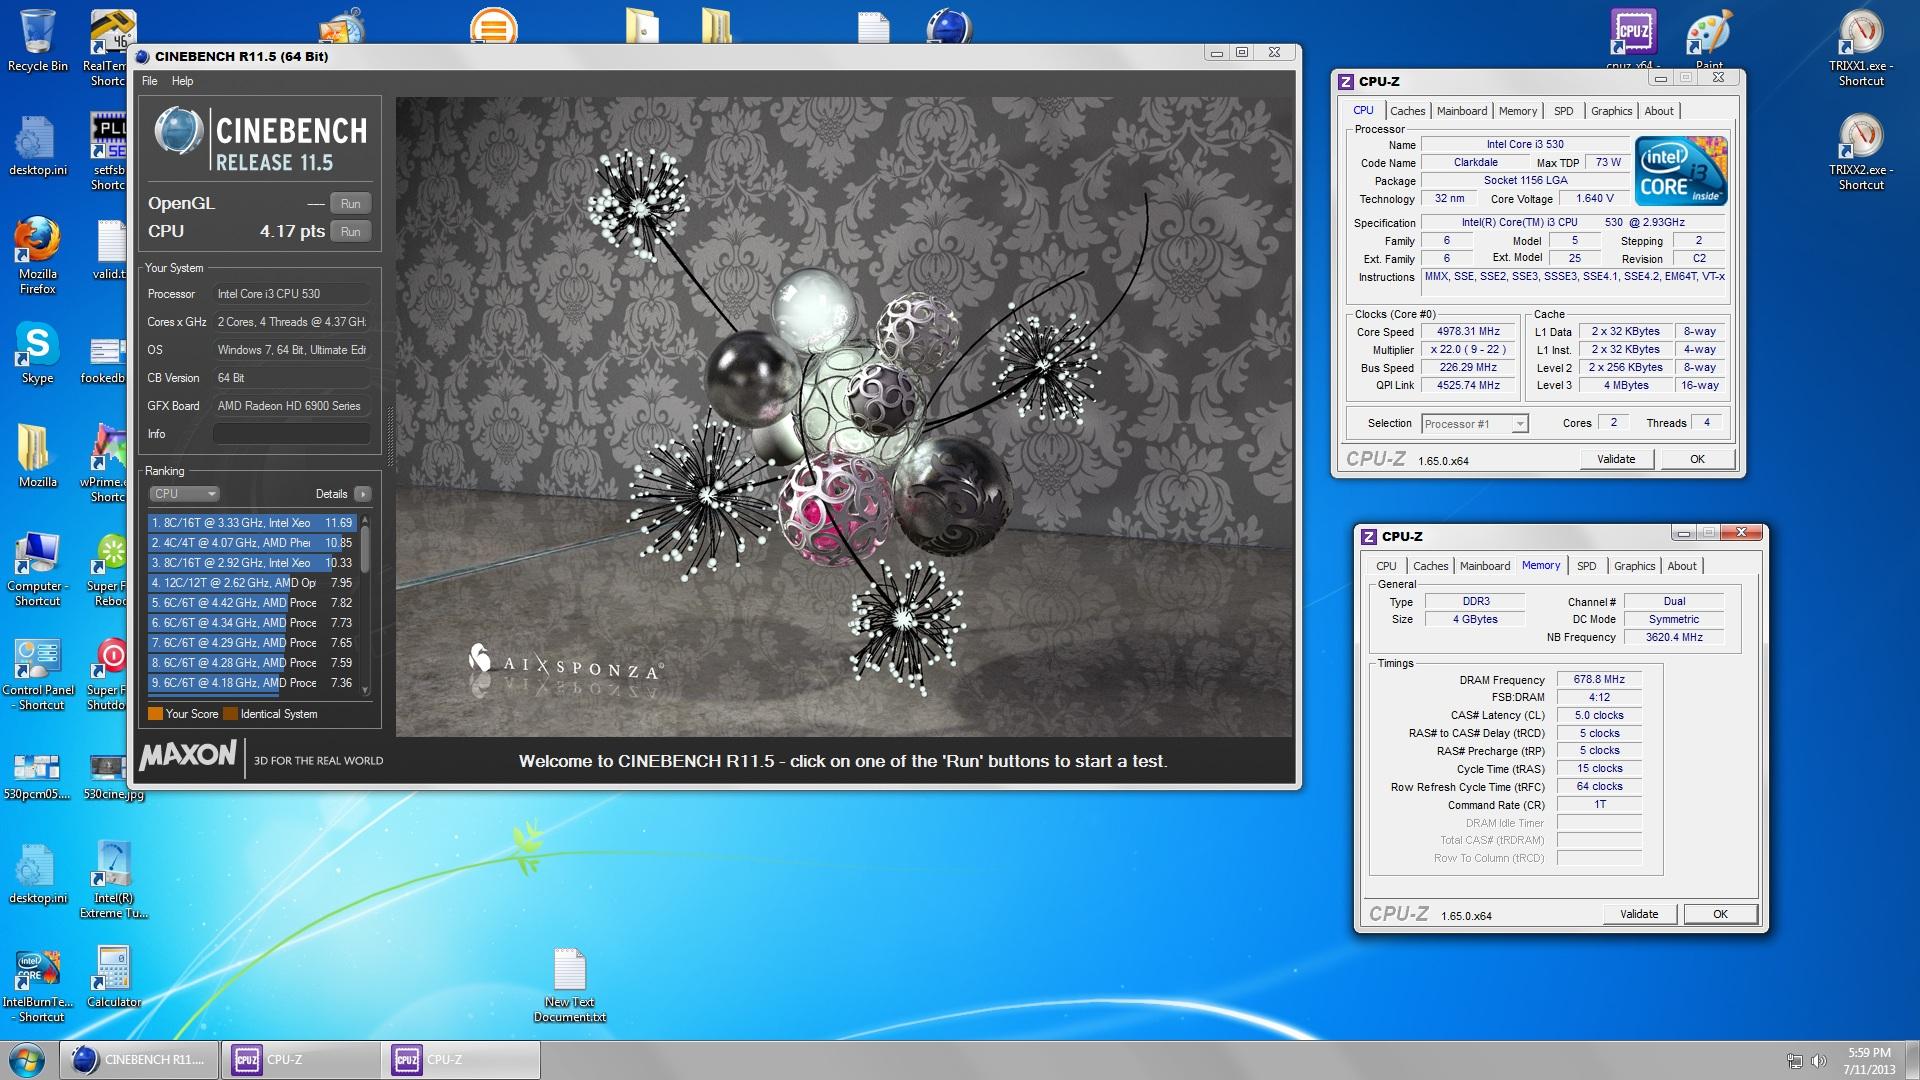Click the Your Score orange legend swatch
This screenshot has height=1080, width=1920.
click(x=155, y=714)
